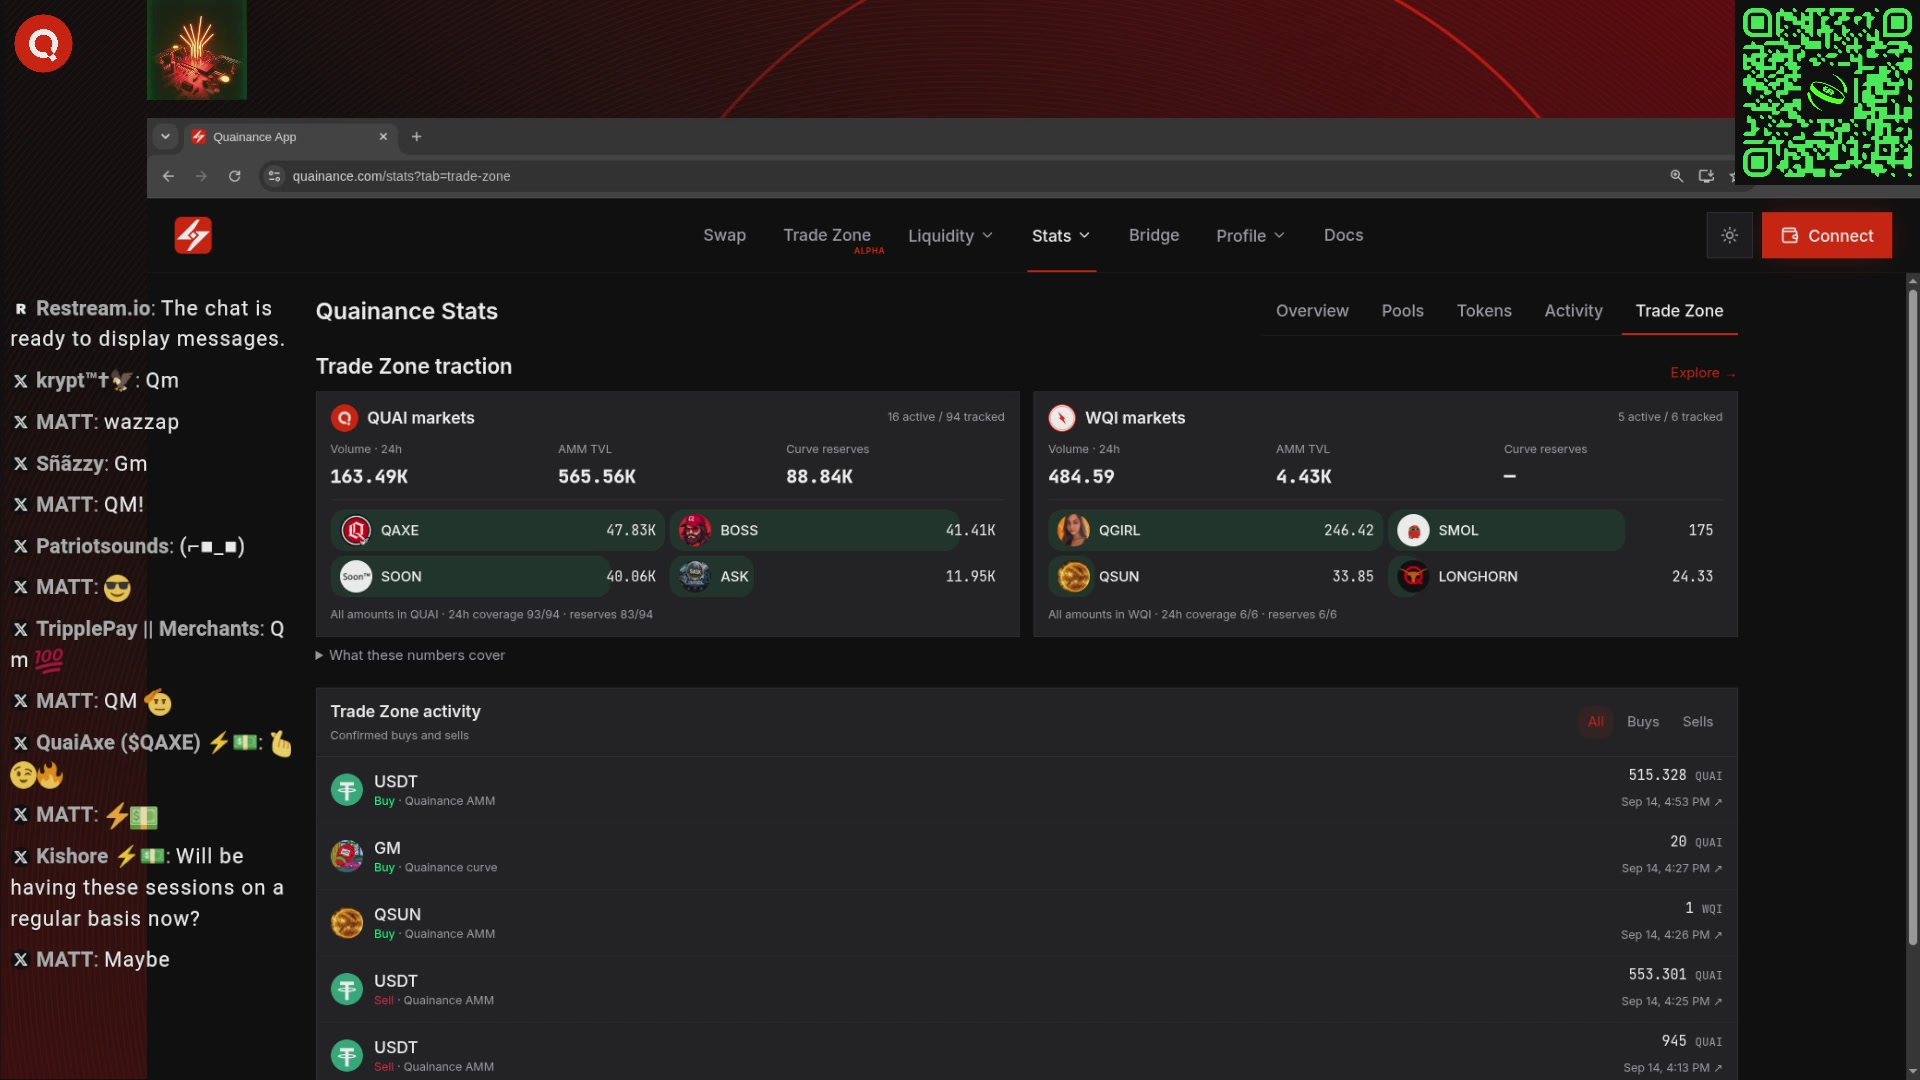Viewport: 1920px width, 1080px height.
Task: Click the QGIRL token avatar
Action: [1073, 530]
